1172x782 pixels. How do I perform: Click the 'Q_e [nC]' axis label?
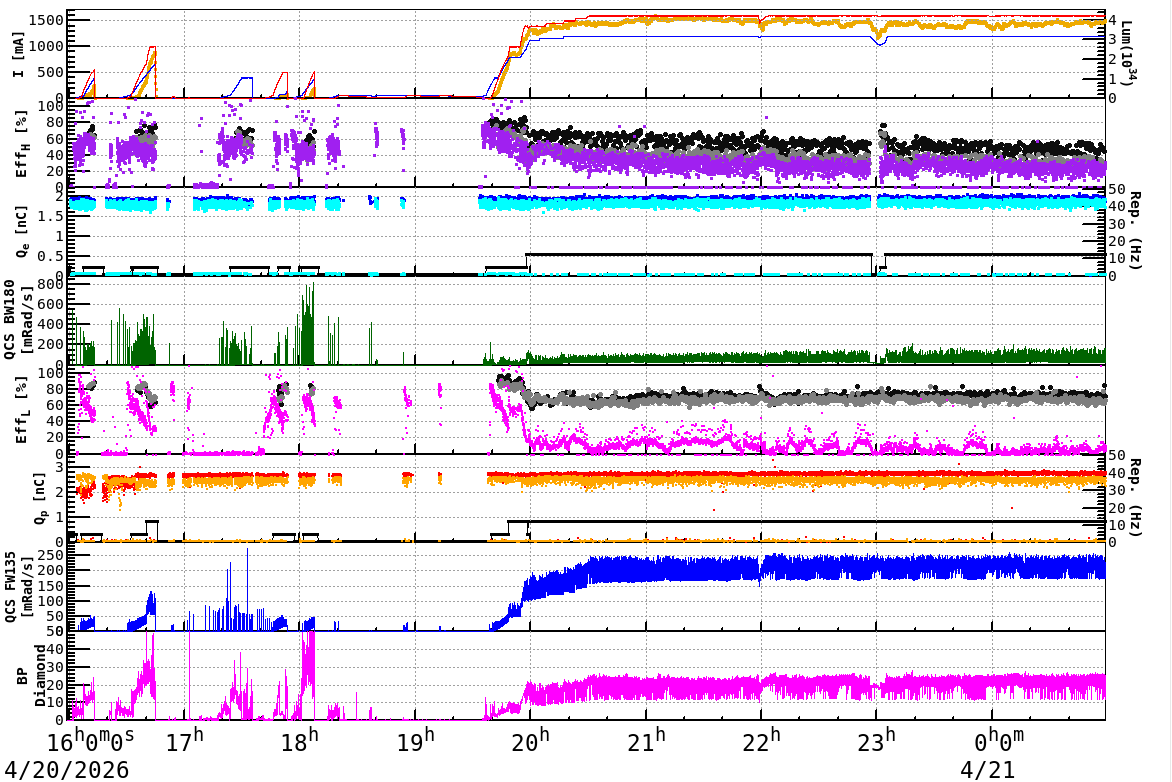pyautogui.click(x=22, y=232)
